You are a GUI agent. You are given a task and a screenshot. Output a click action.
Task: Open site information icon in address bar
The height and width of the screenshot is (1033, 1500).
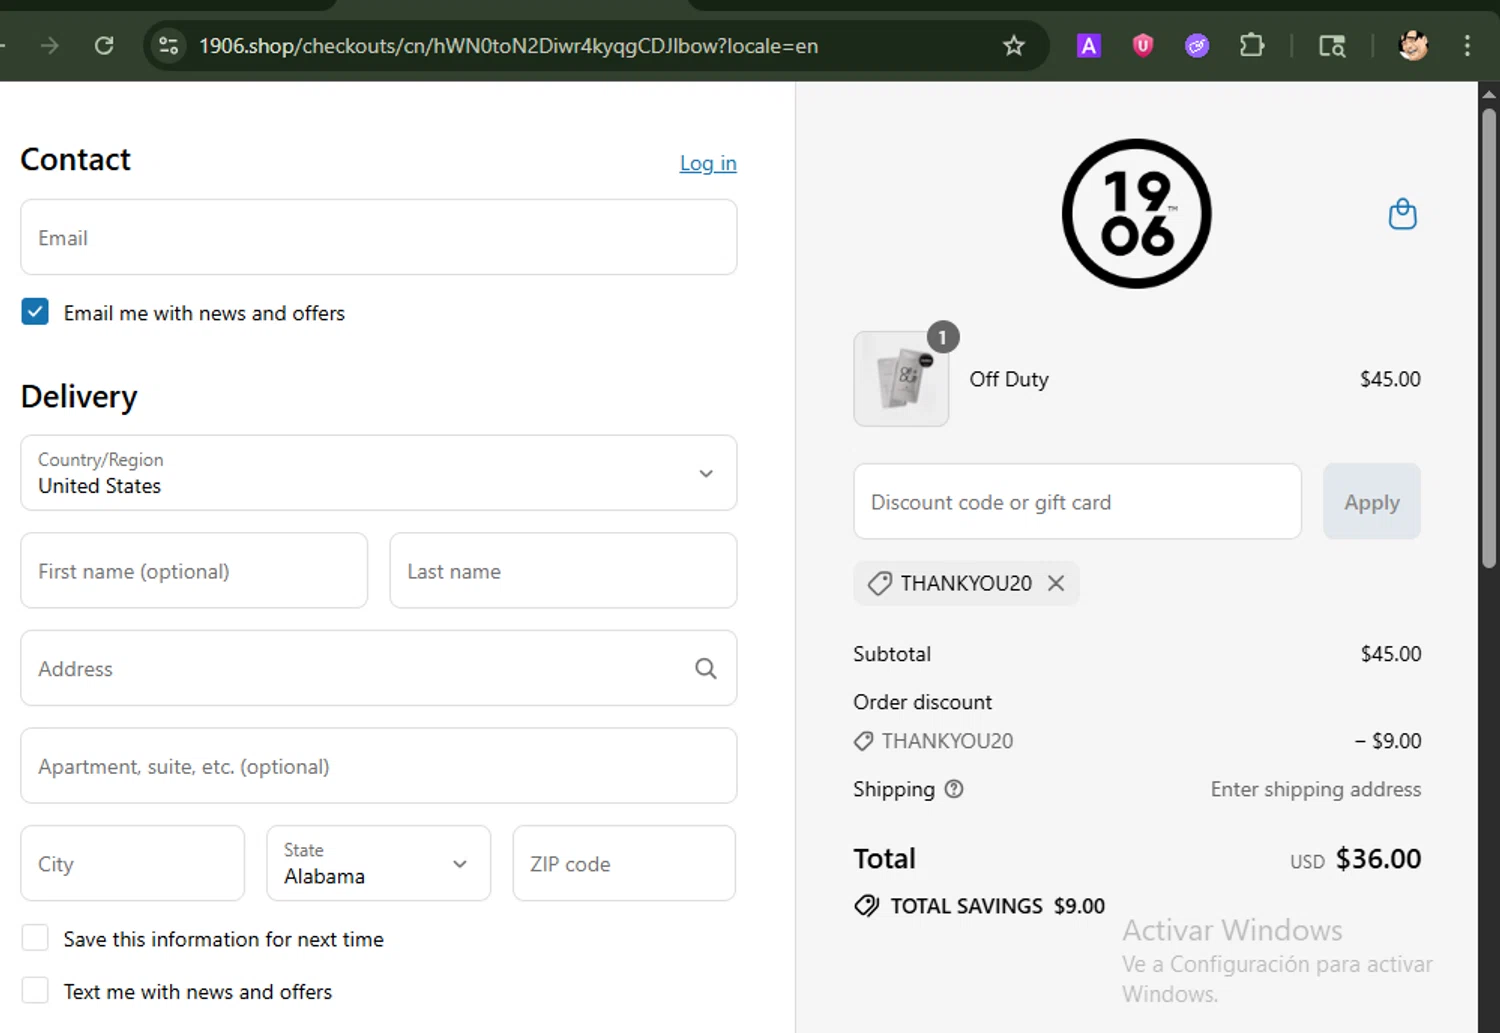coord(169,45)
